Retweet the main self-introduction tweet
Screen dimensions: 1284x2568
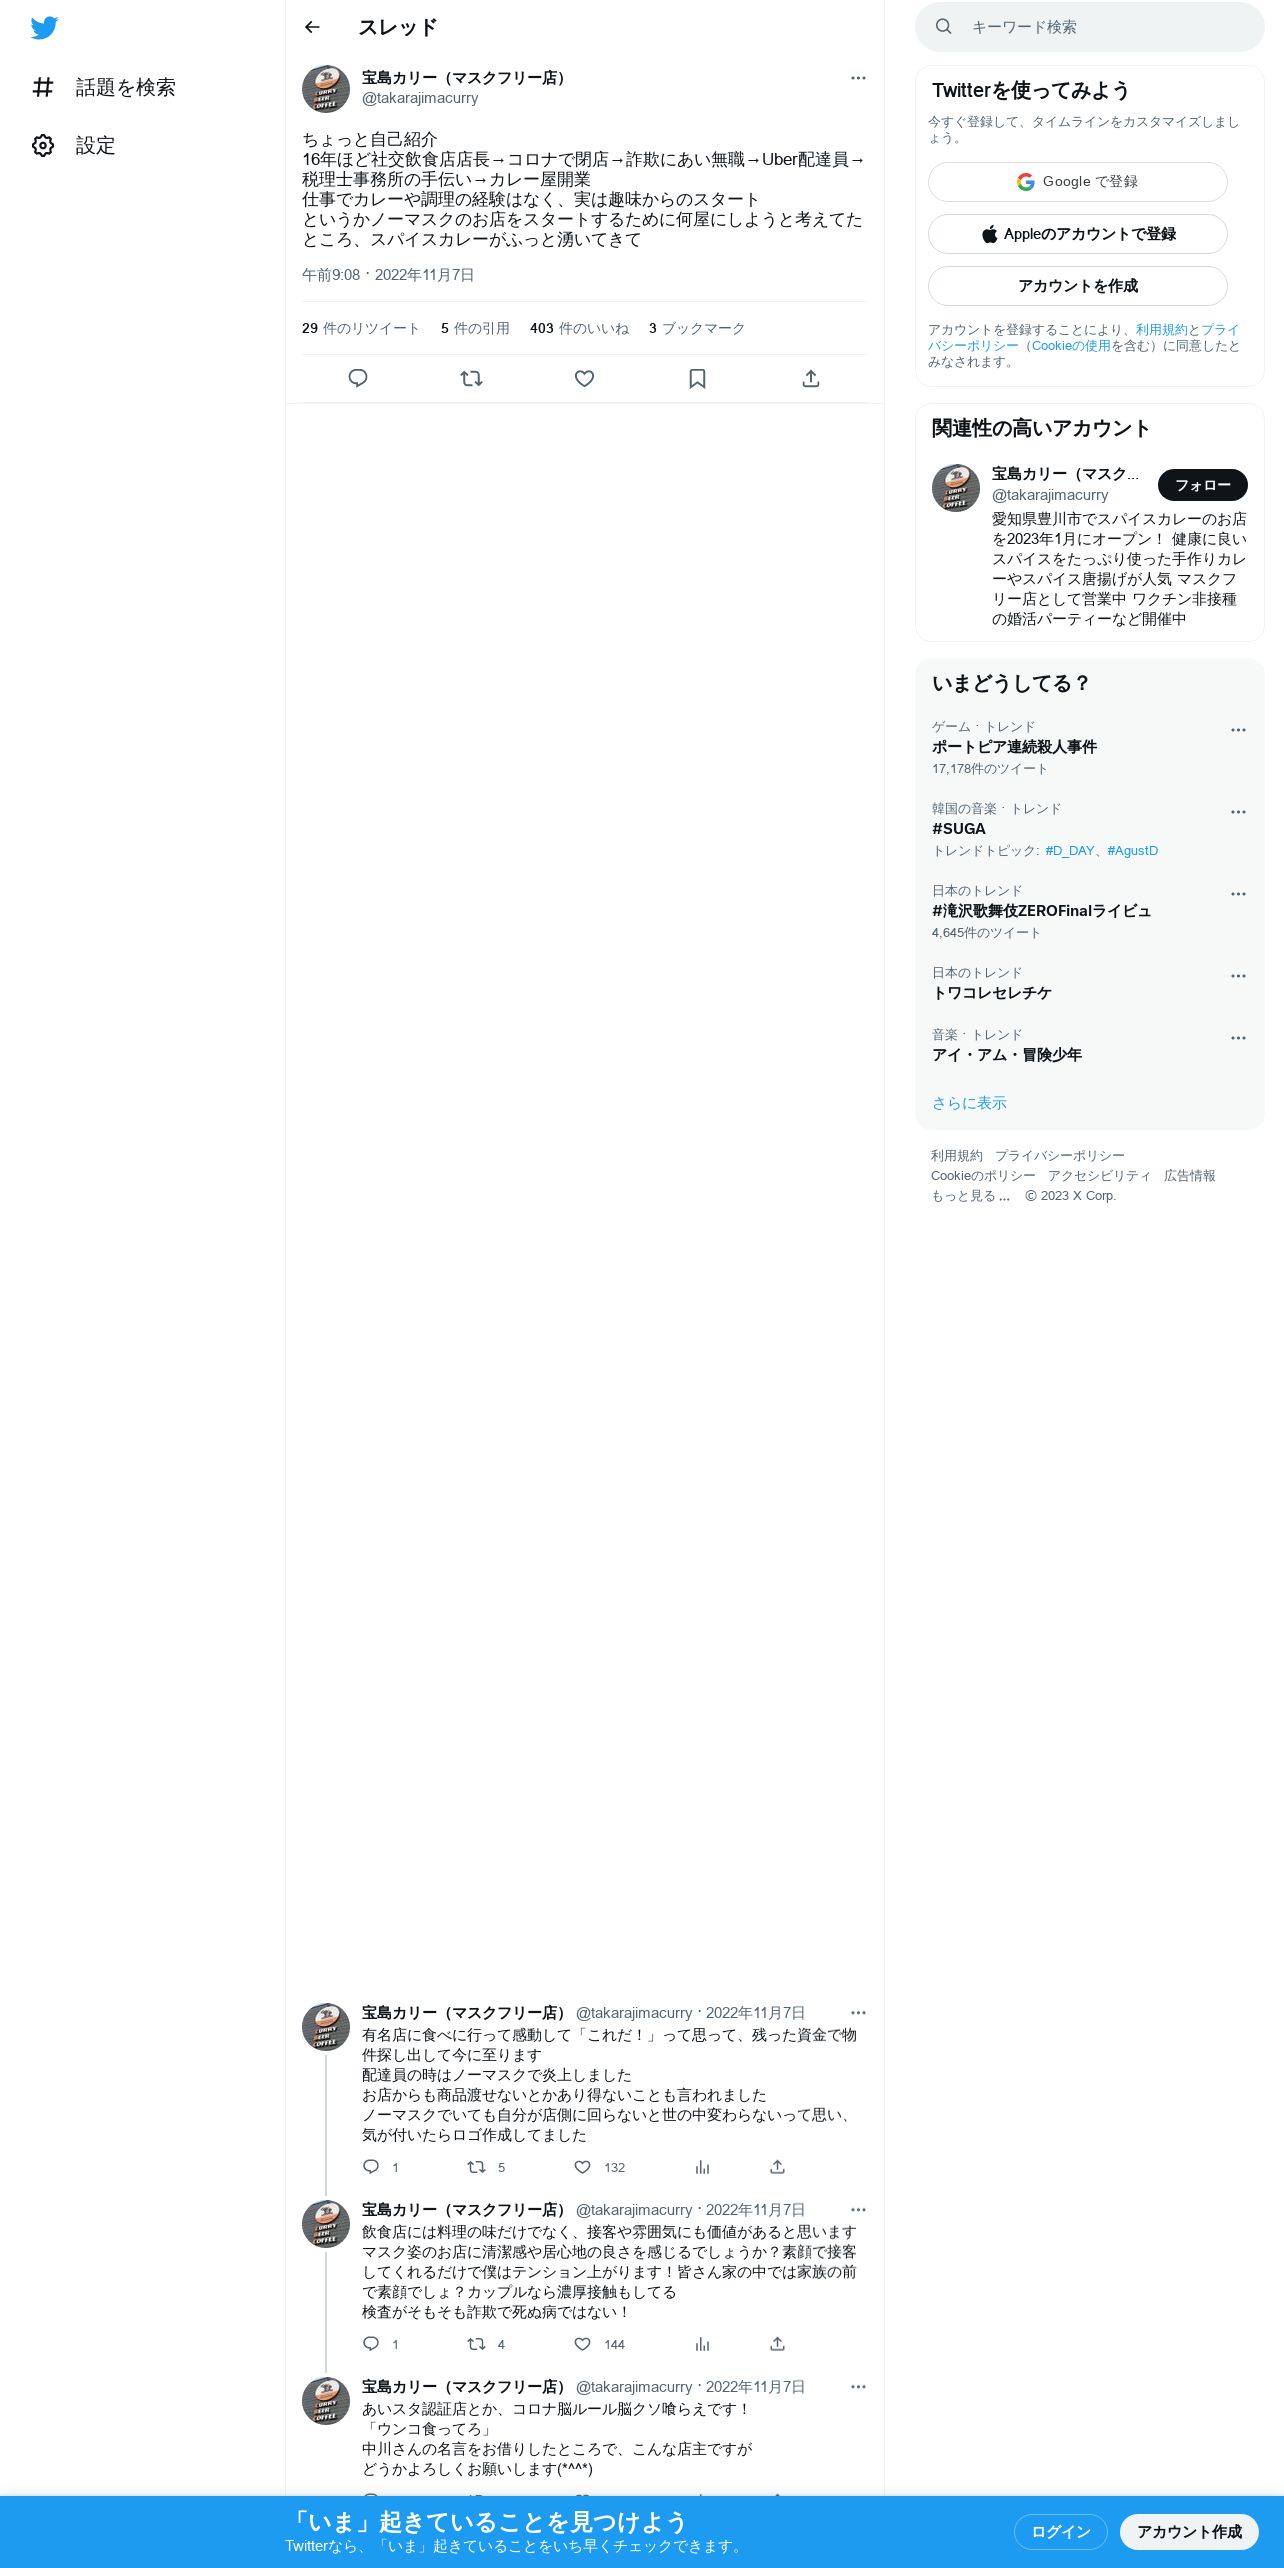(471, 378)
